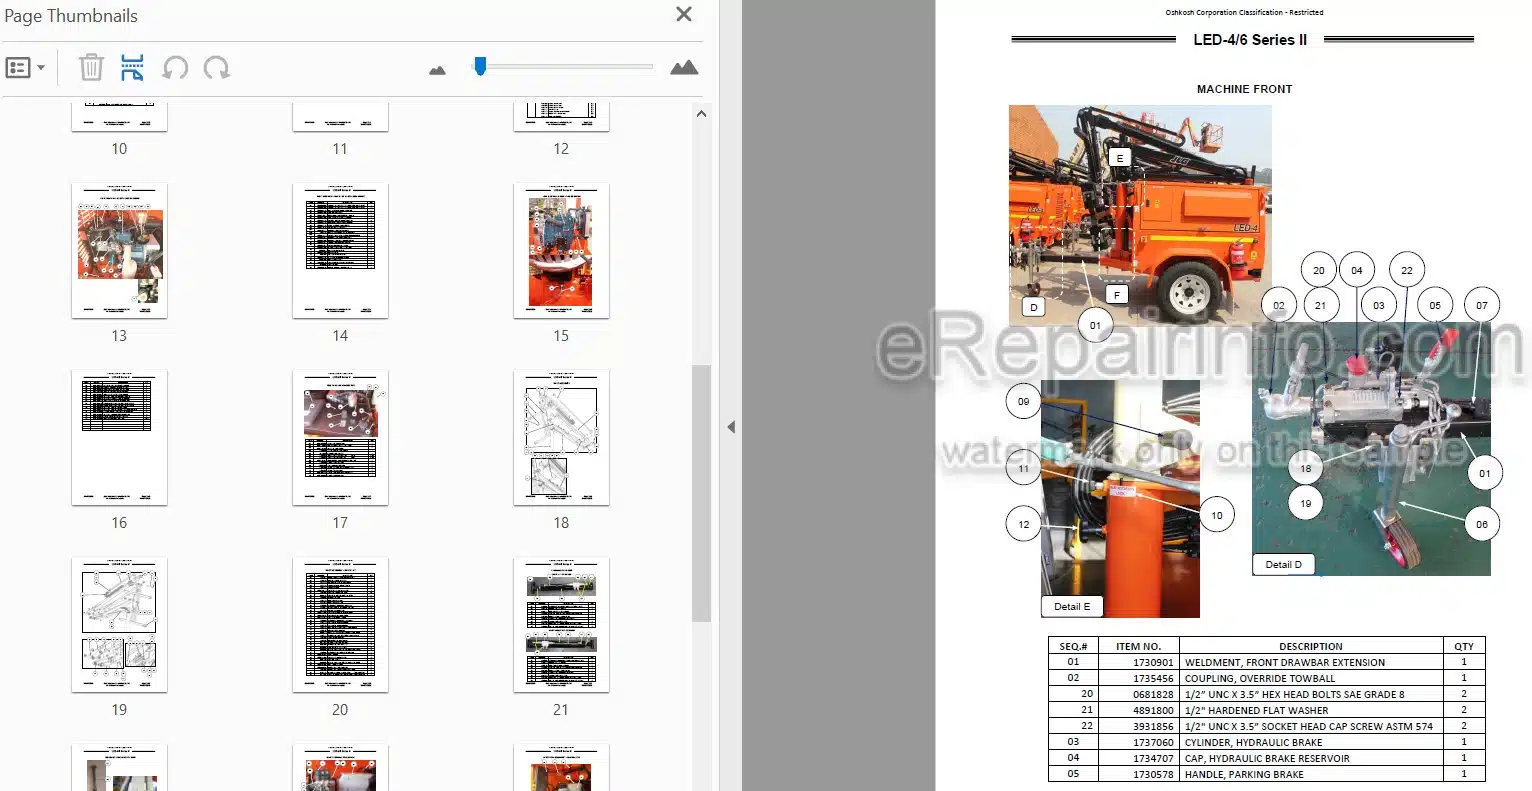This screenshot has height=791, width=1532.
Task: Click the SEQ.# column header
Action: pyautogui.click(x=1073, y=646)
